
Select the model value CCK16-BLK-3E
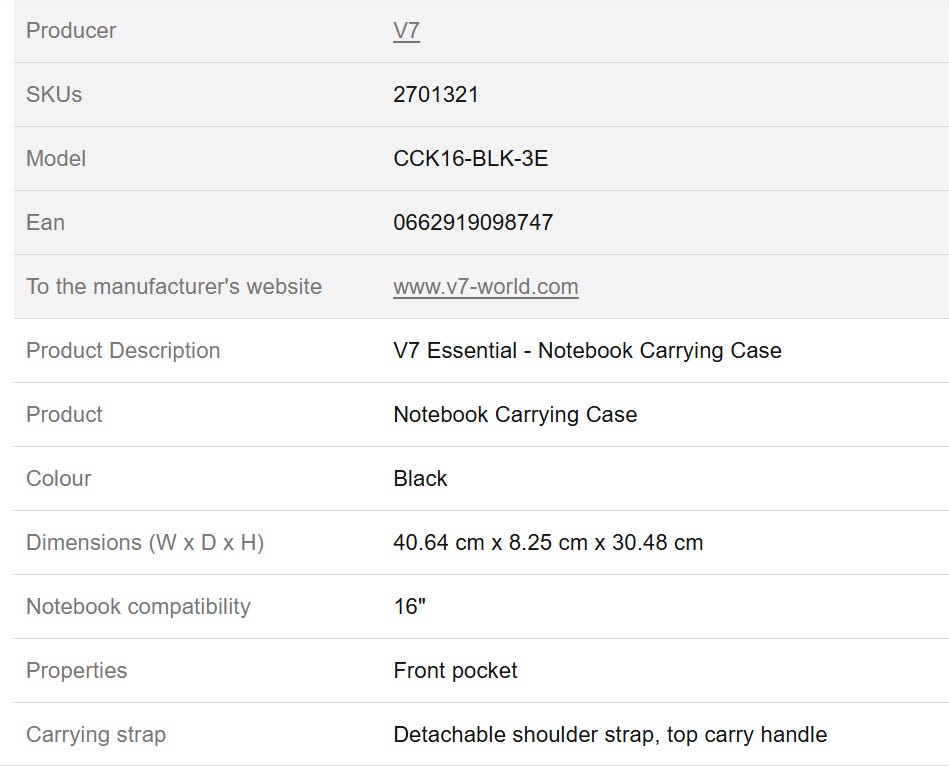470,159
